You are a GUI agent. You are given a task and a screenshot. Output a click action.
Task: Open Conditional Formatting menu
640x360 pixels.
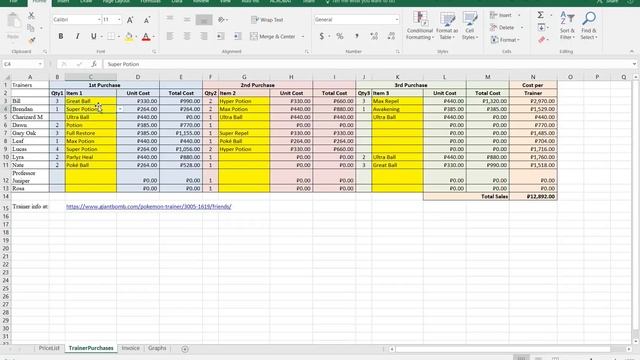420,25
